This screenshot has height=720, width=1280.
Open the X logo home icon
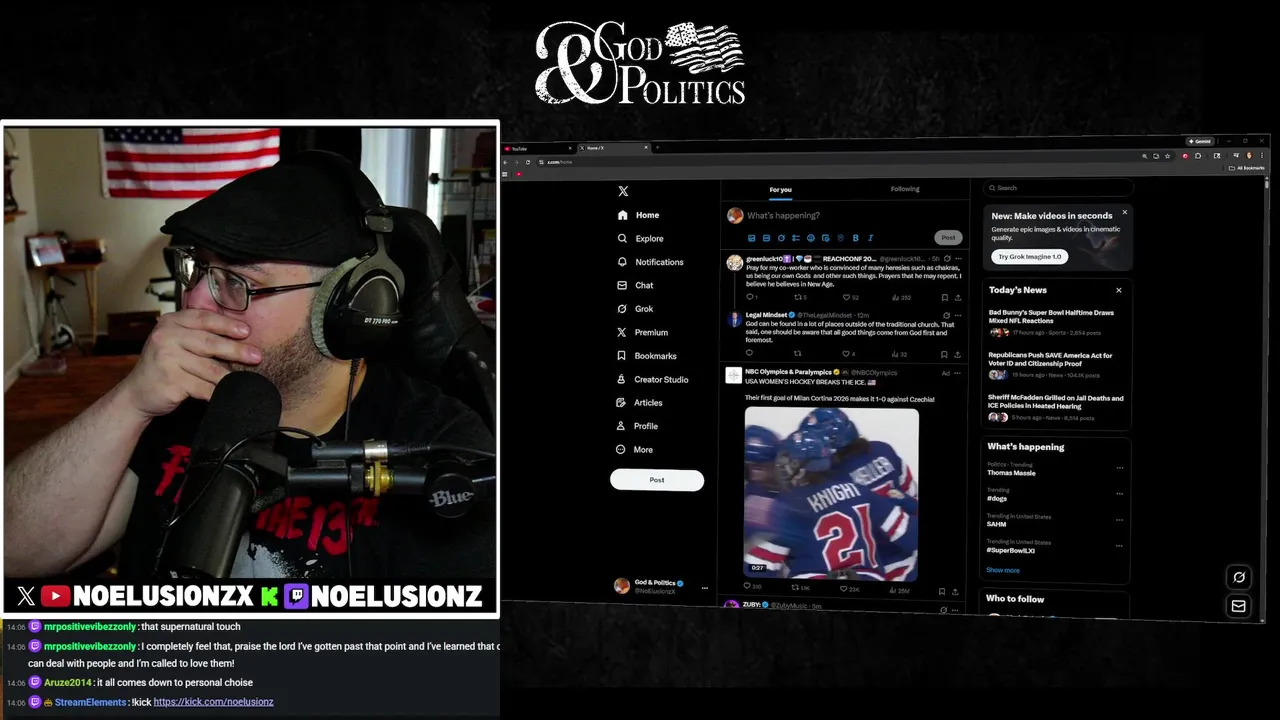click(623, 191)
